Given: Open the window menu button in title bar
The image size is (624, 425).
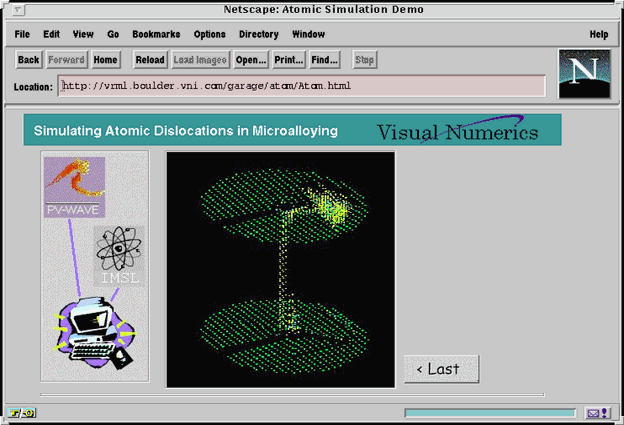Looking at the screenshot, I should [x=18, y=10].
